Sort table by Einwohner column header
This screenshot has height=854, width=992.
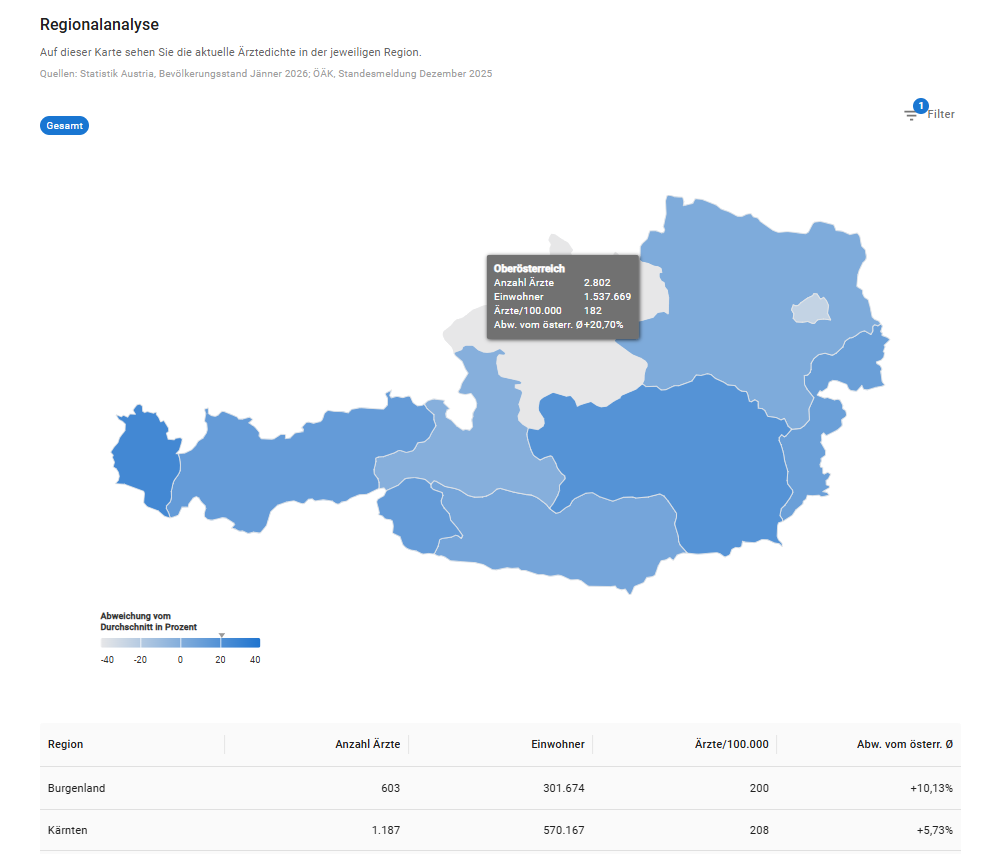click(x=558, y=745)
